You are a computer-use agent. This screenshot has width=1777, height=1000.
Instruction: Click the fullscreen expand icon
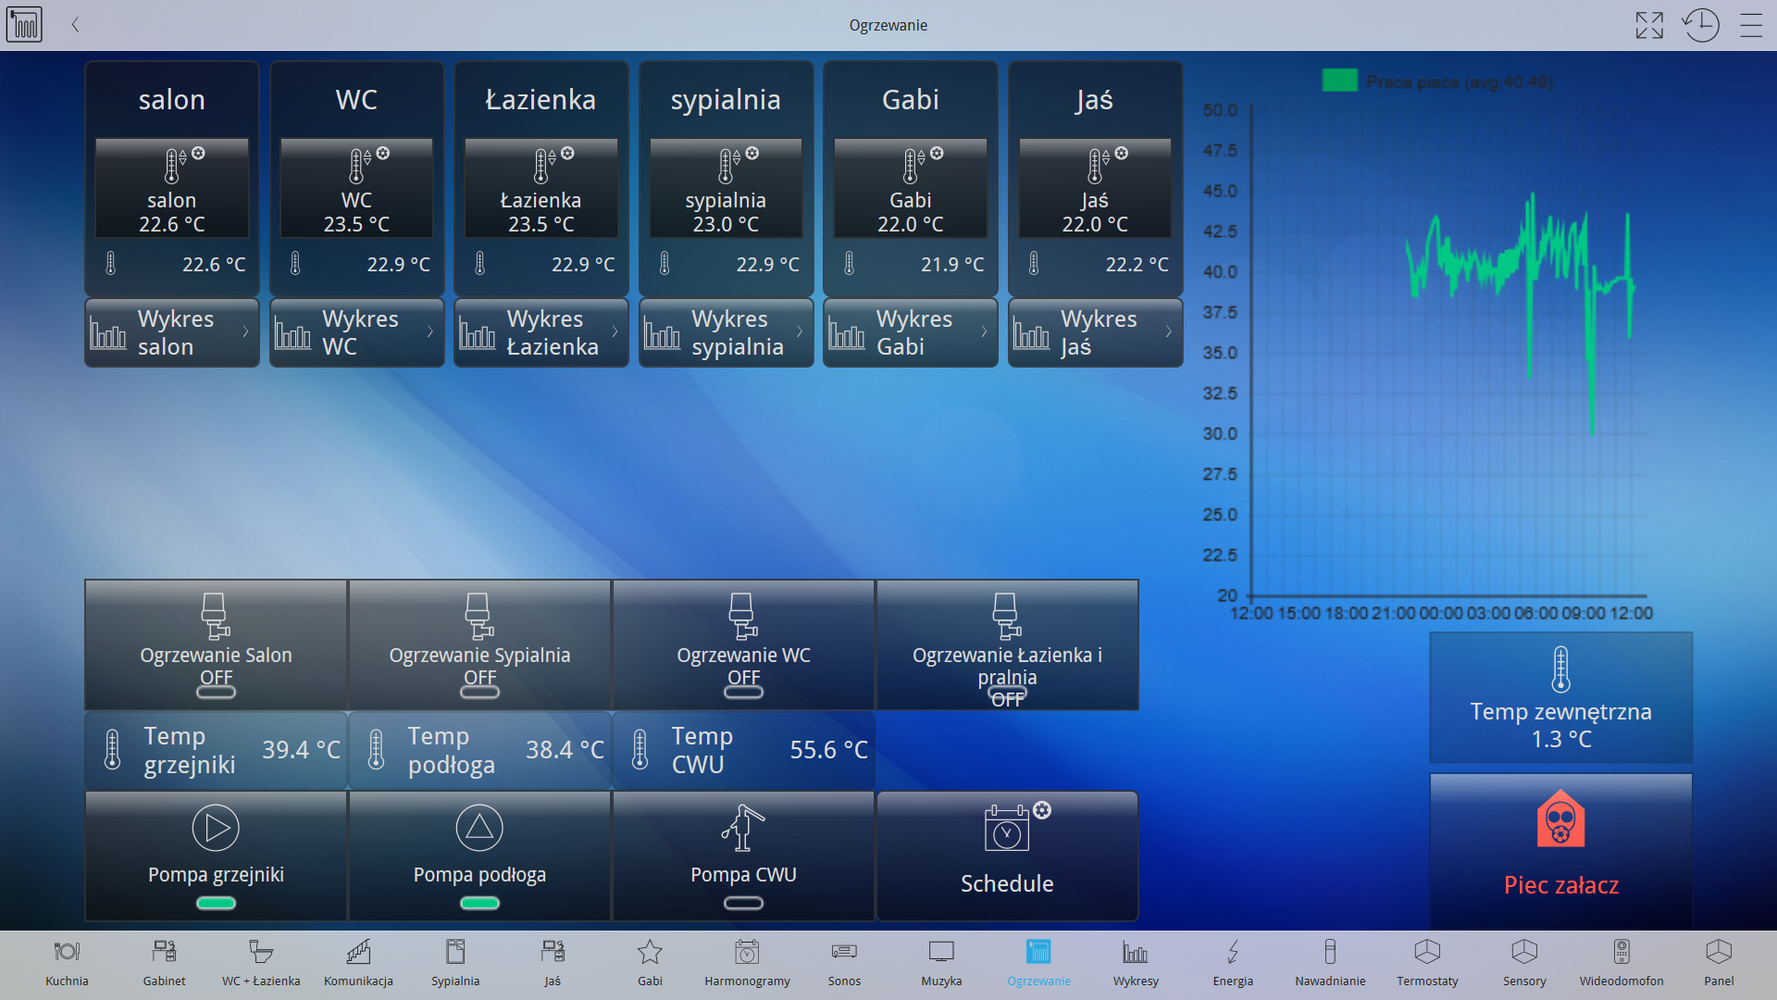pos(1649,25)
